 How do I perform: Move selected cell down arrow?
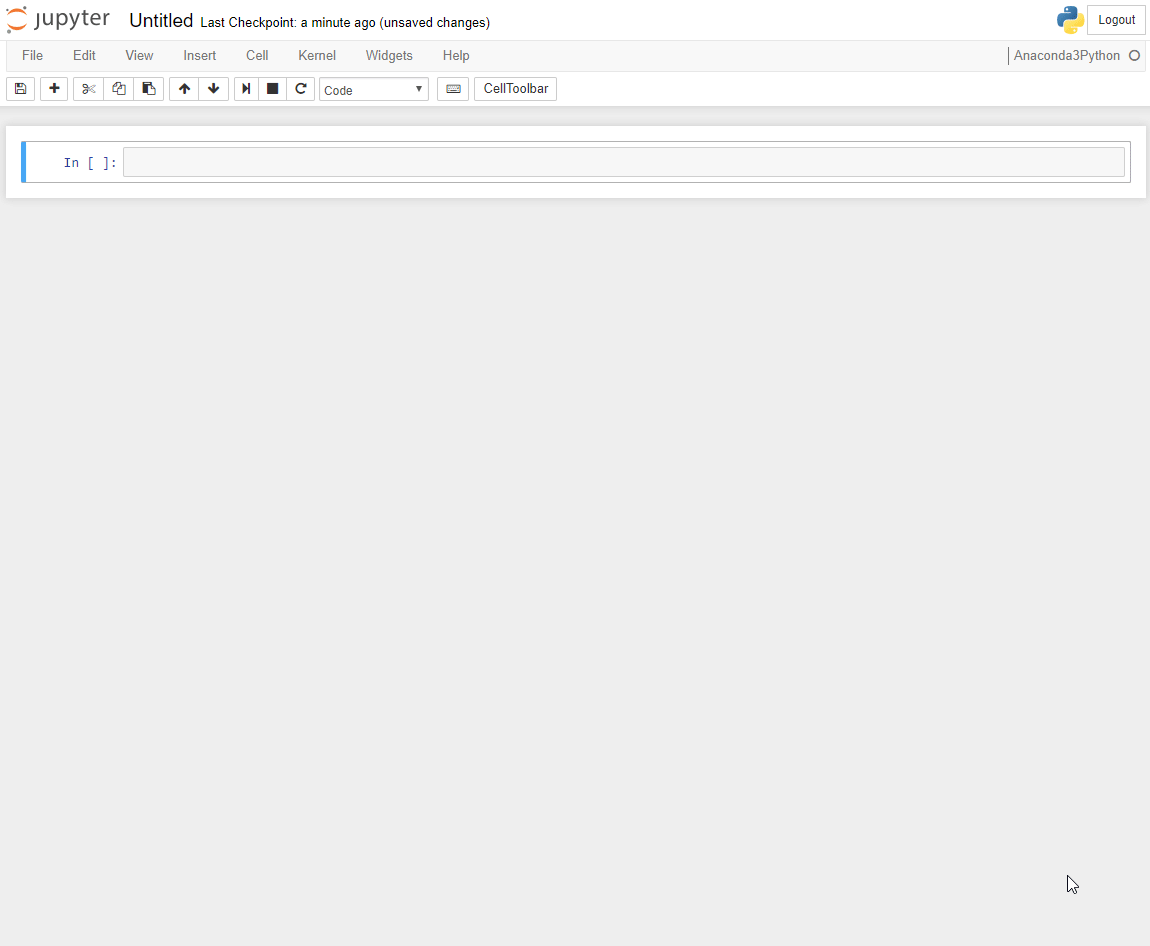tap(213, 89)
